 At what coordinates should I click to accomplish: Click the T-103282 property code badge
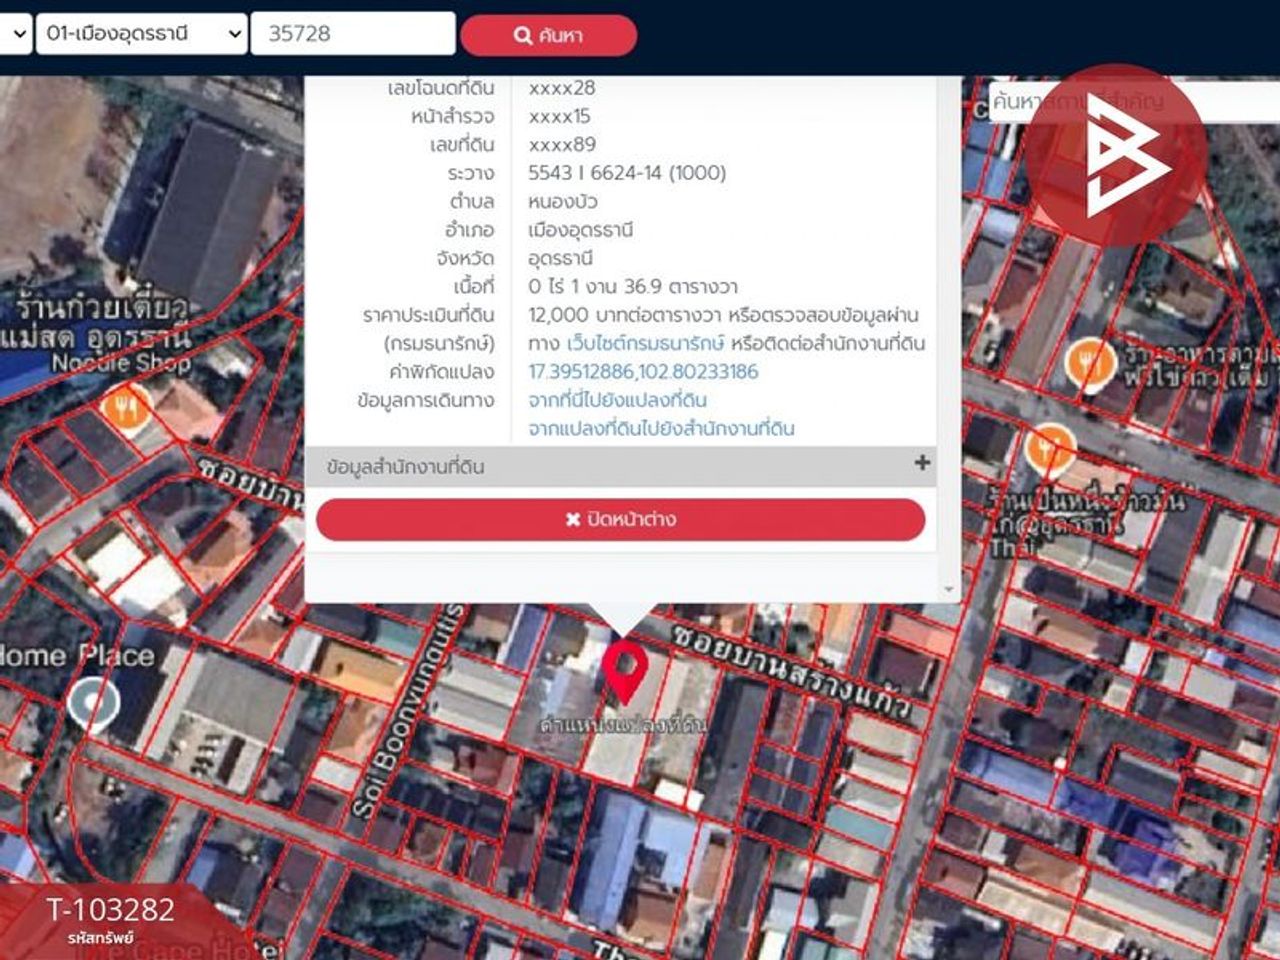point(110,918)
